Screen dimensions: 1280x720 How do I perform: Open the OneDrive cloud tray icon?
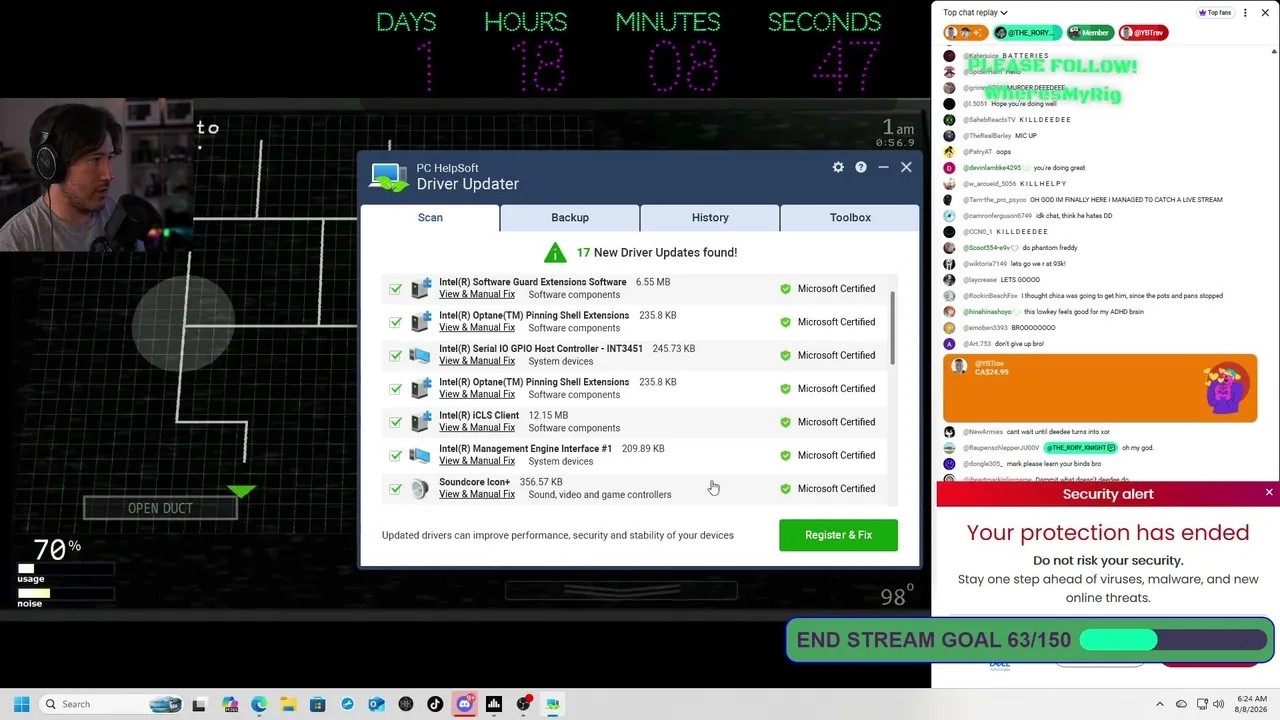pyautogui.click(x=1181, y=704)
